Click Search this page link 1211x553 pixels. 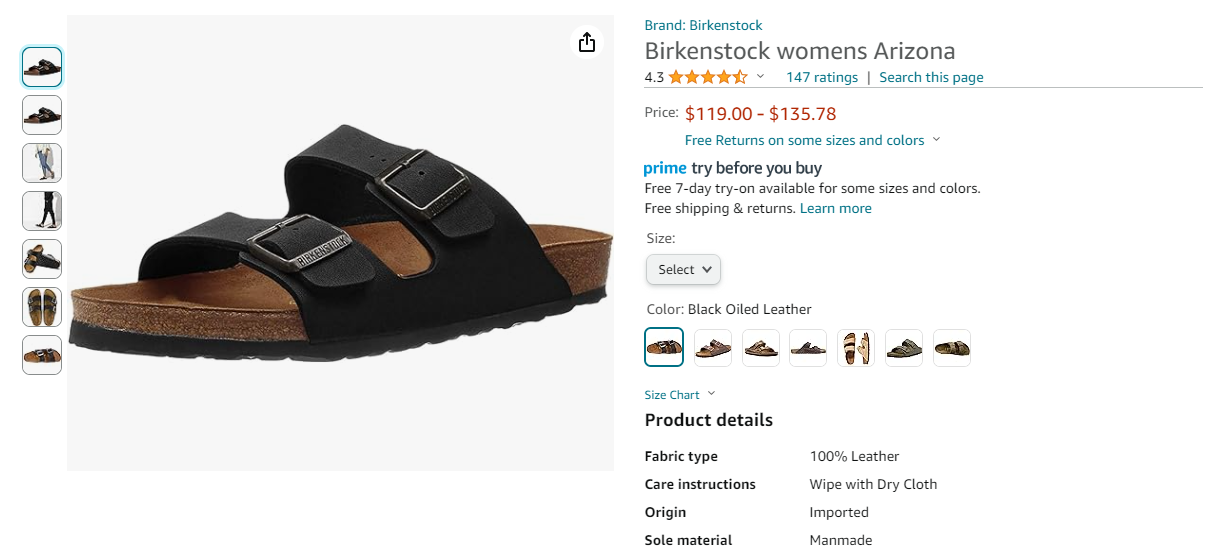point(931,77)
